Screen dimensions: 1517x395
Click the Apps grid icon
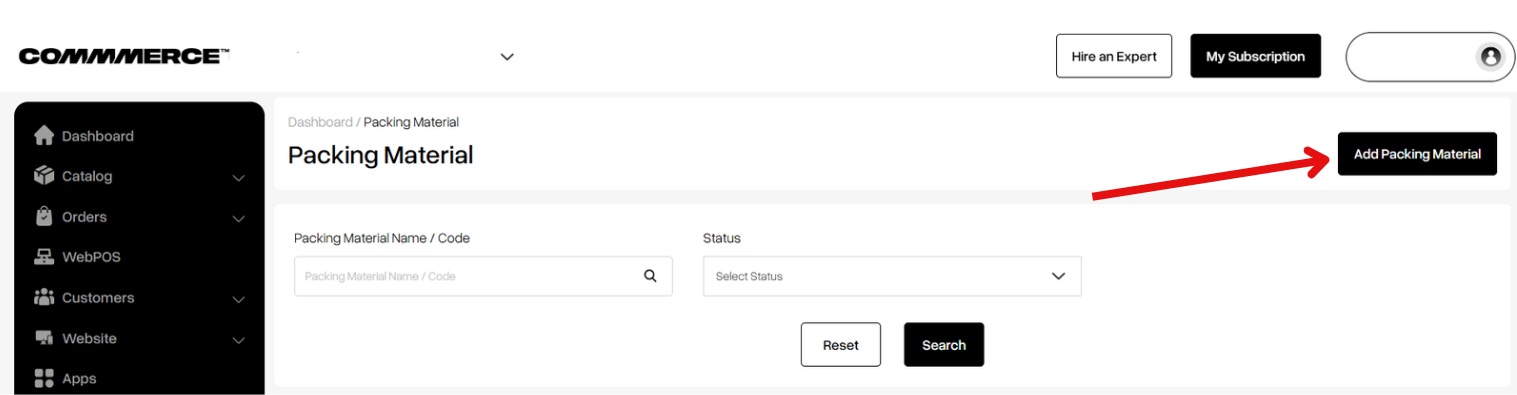click(x=44, y=378)
